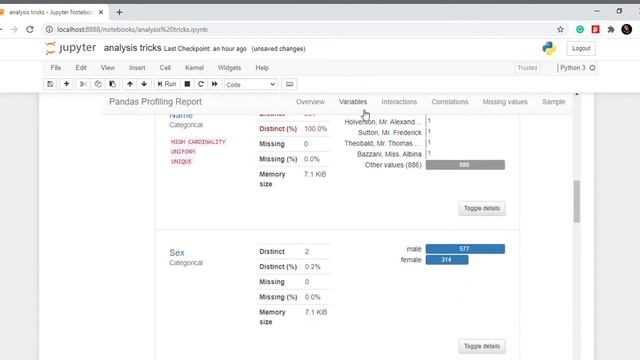Go to the Missing values section
Viewport: 640px width, 360px height.
point(505,102)
